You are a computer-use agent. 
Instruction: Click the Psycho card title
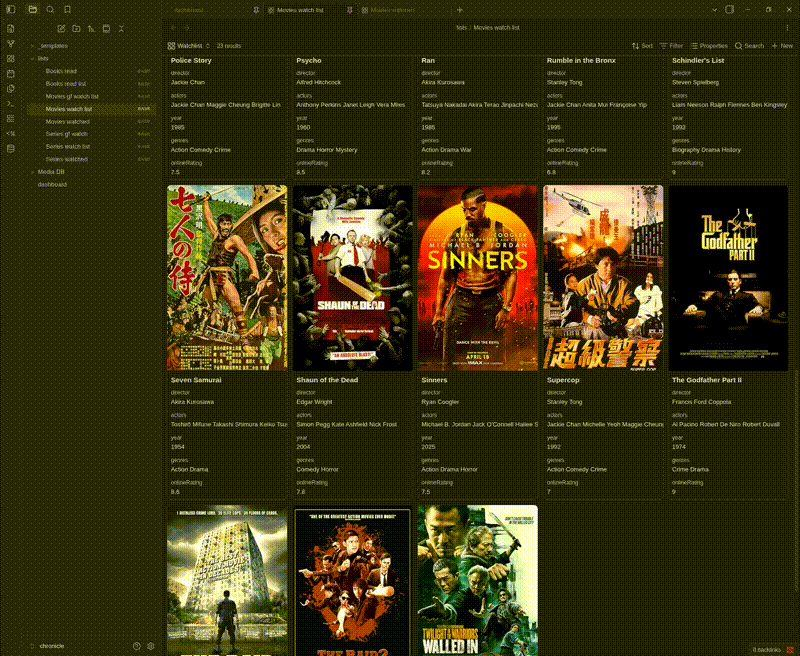point(309,60)
